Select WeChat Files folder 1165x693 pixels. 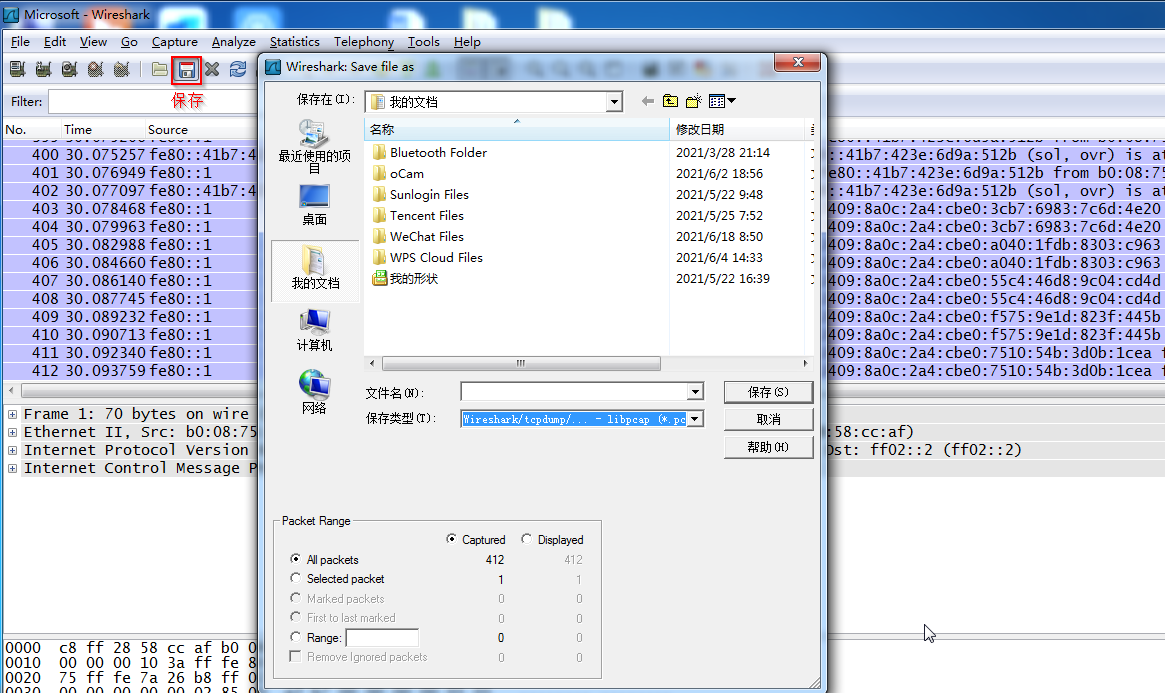click(418, 236)
